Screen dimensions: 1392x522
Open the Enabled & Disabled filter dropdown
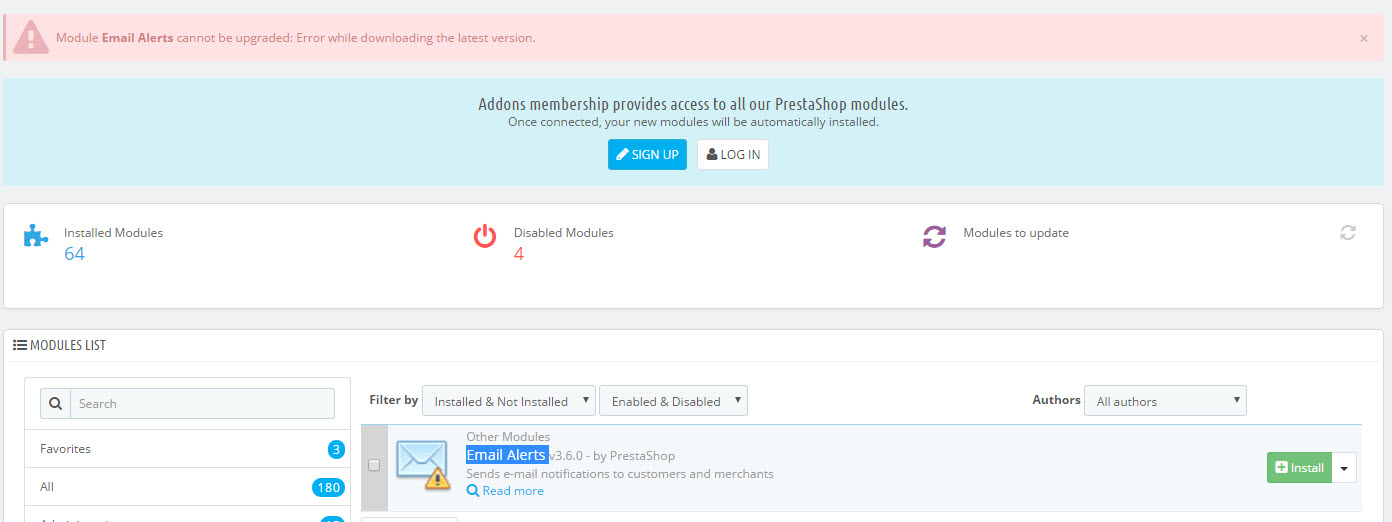pyautogui.click(x=673, y=401)
